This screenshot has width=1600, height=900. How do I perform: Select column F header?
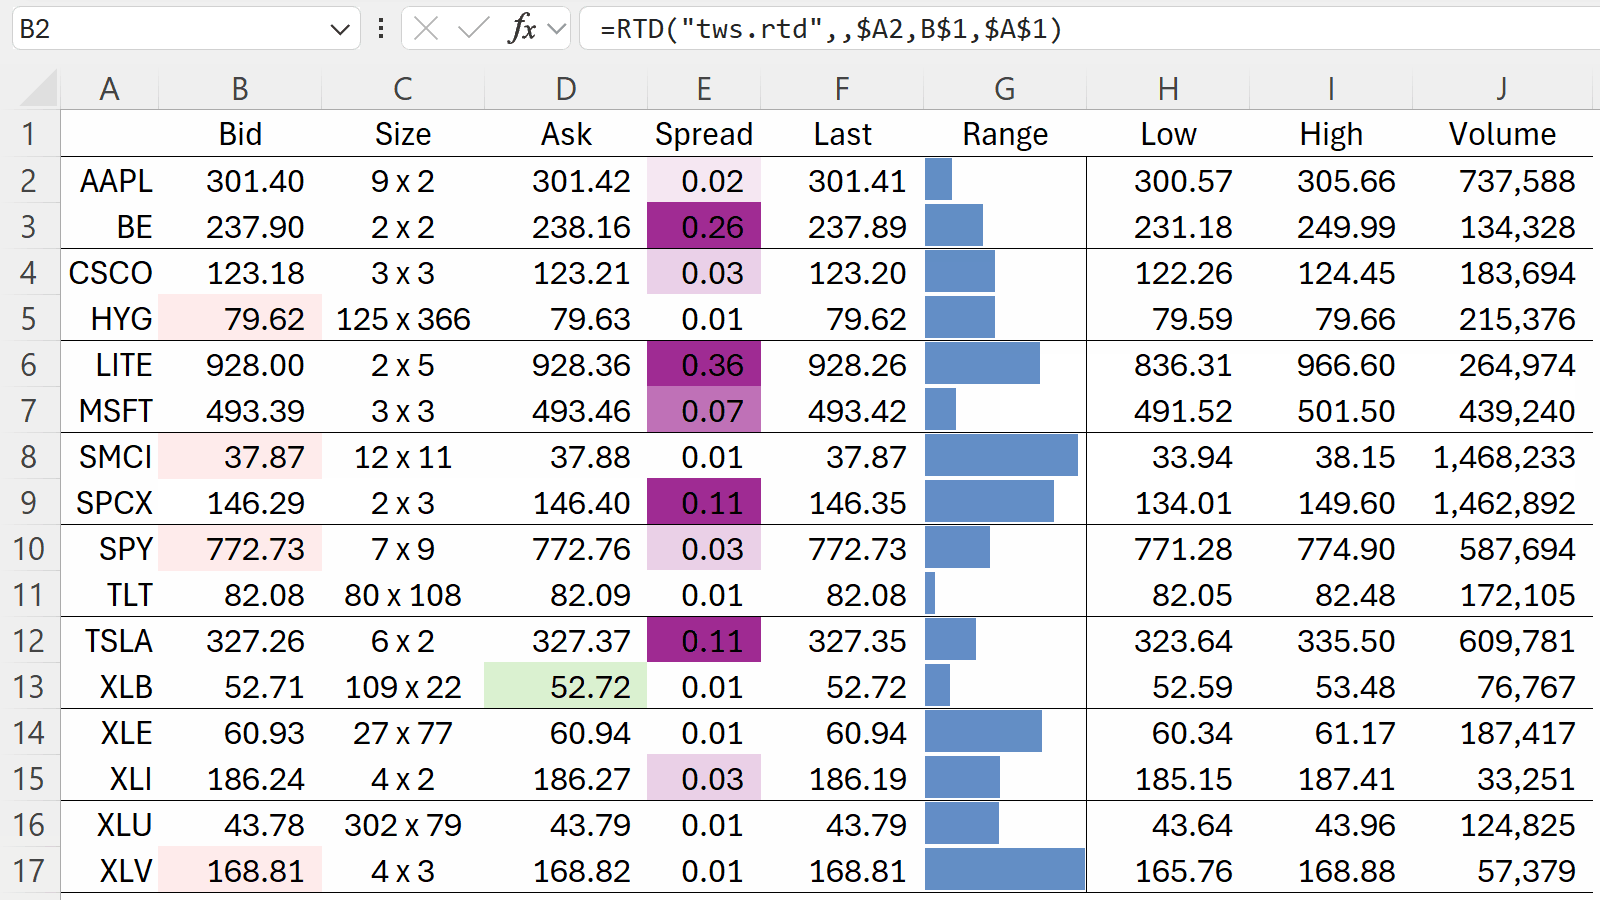pos(842,89)
